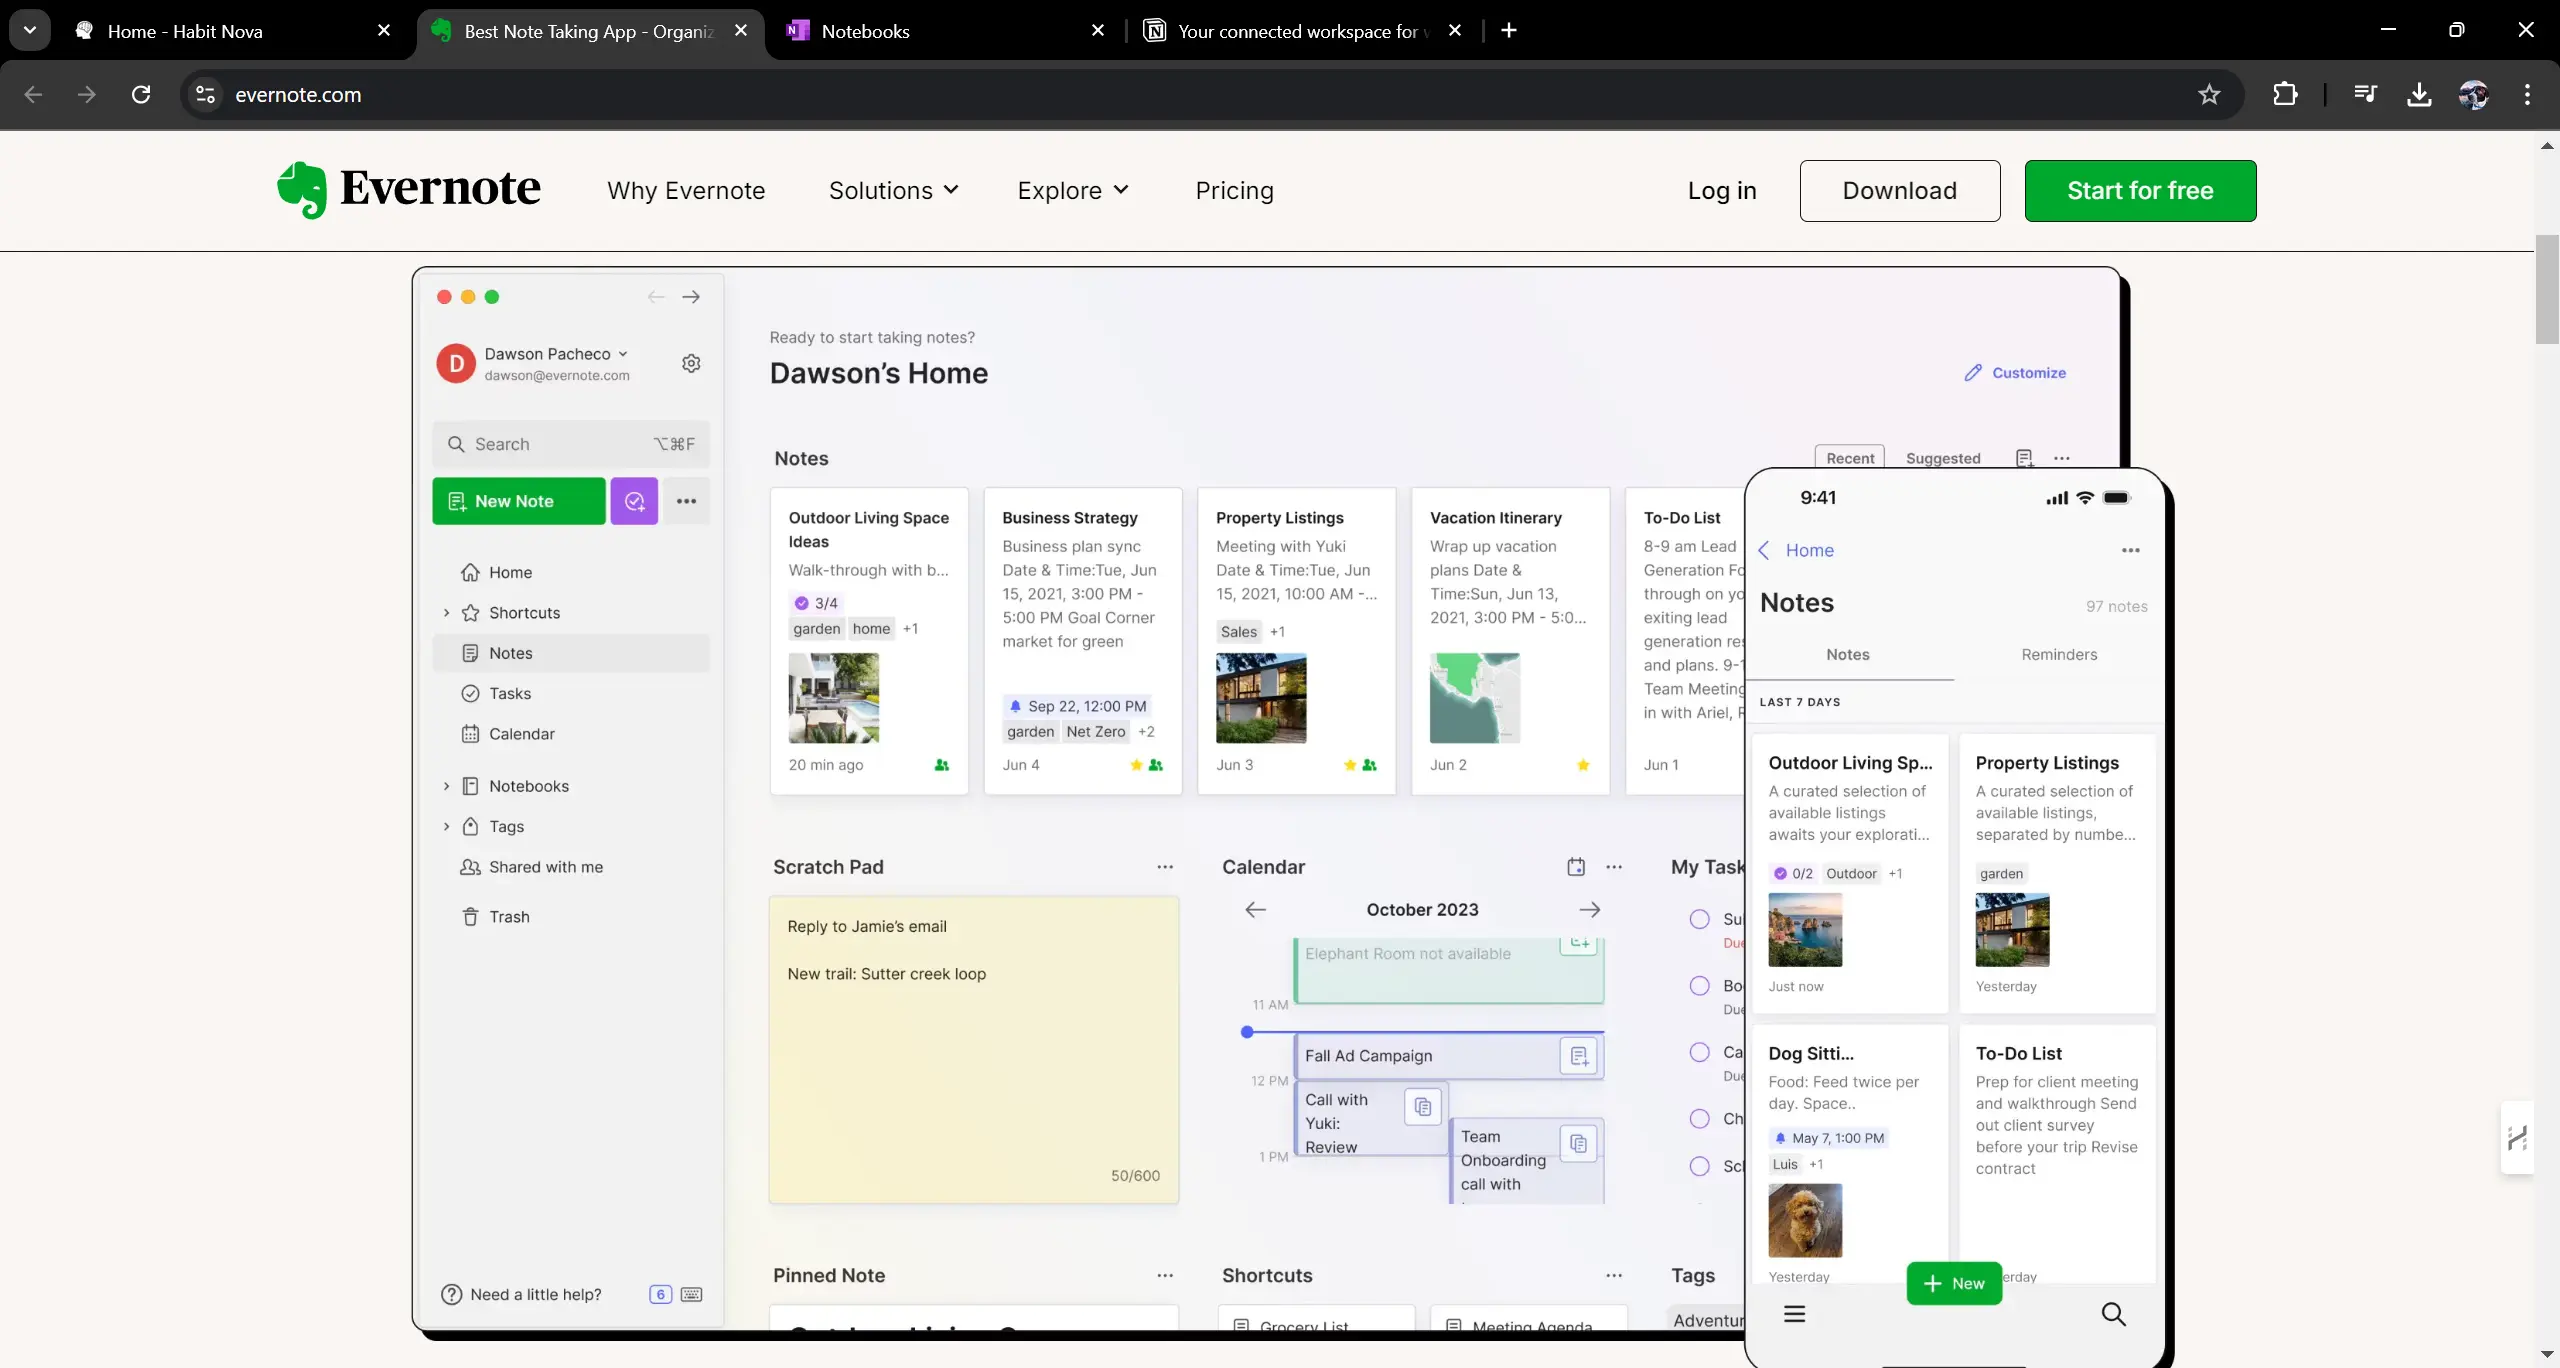Click the Log in link
Viewport: 2560px width, 1368px height.
pos(1722,190)
